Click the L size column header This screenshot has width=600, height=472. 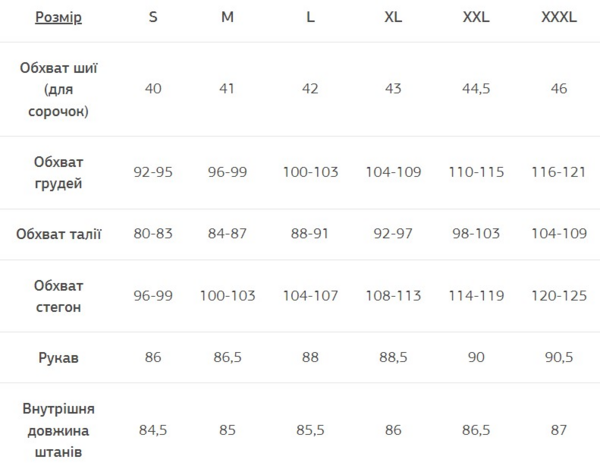coord(311,18)
